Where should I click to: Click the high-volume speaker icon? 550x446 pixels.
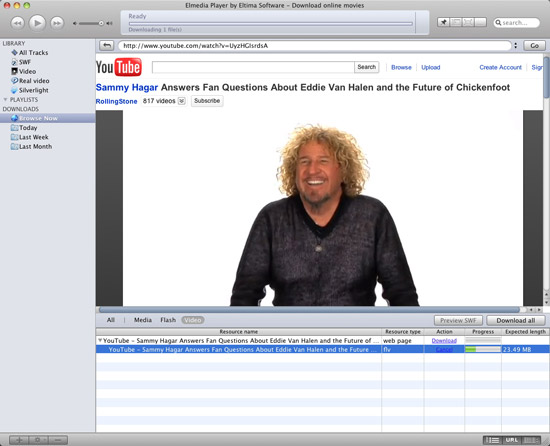point(109,23)
